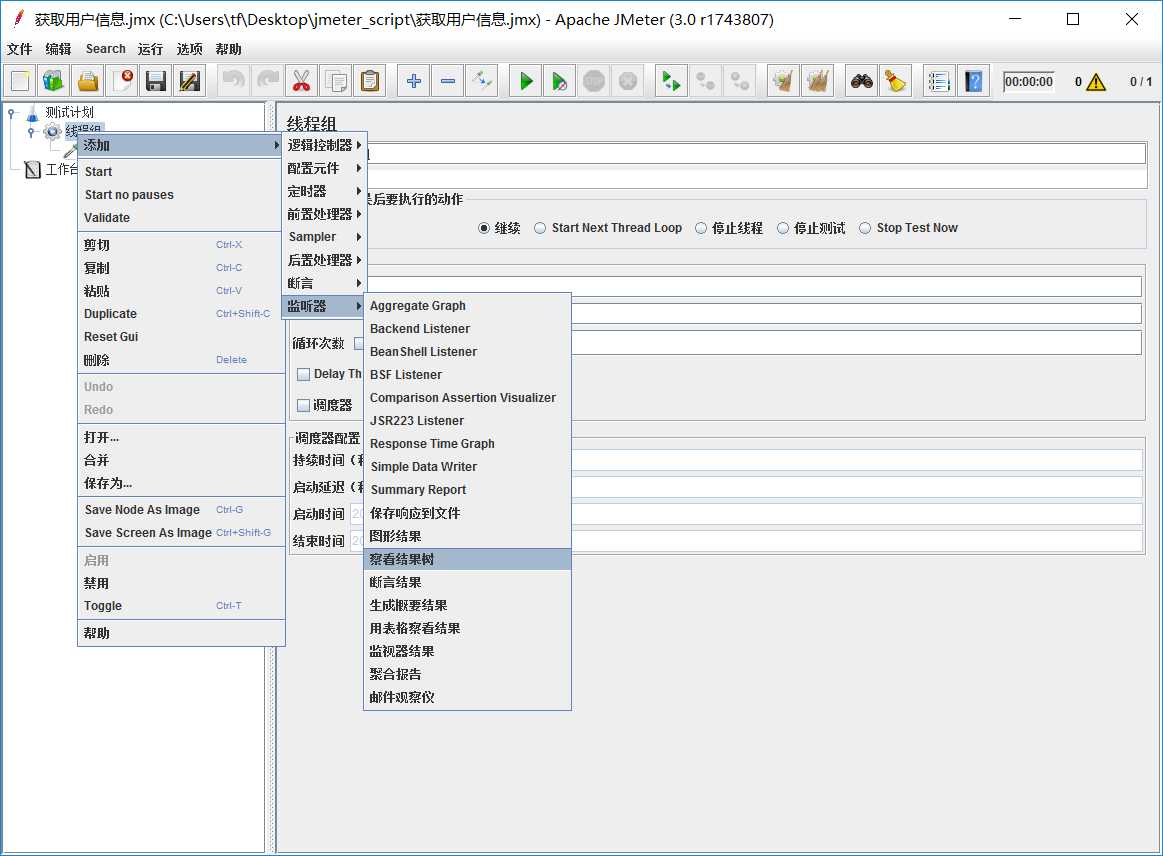Click the Close test plan icon
1163x856 pixels.
pos(122,81)
